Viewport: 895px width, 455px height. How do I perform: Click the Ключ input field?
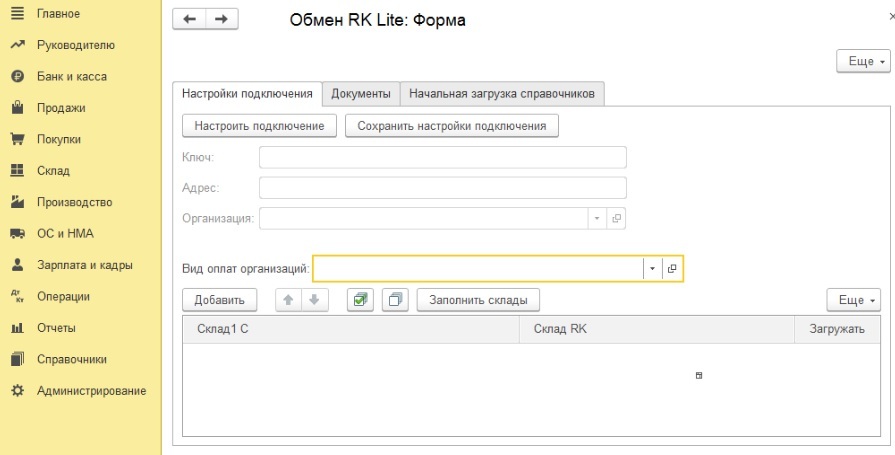[442, 157]
